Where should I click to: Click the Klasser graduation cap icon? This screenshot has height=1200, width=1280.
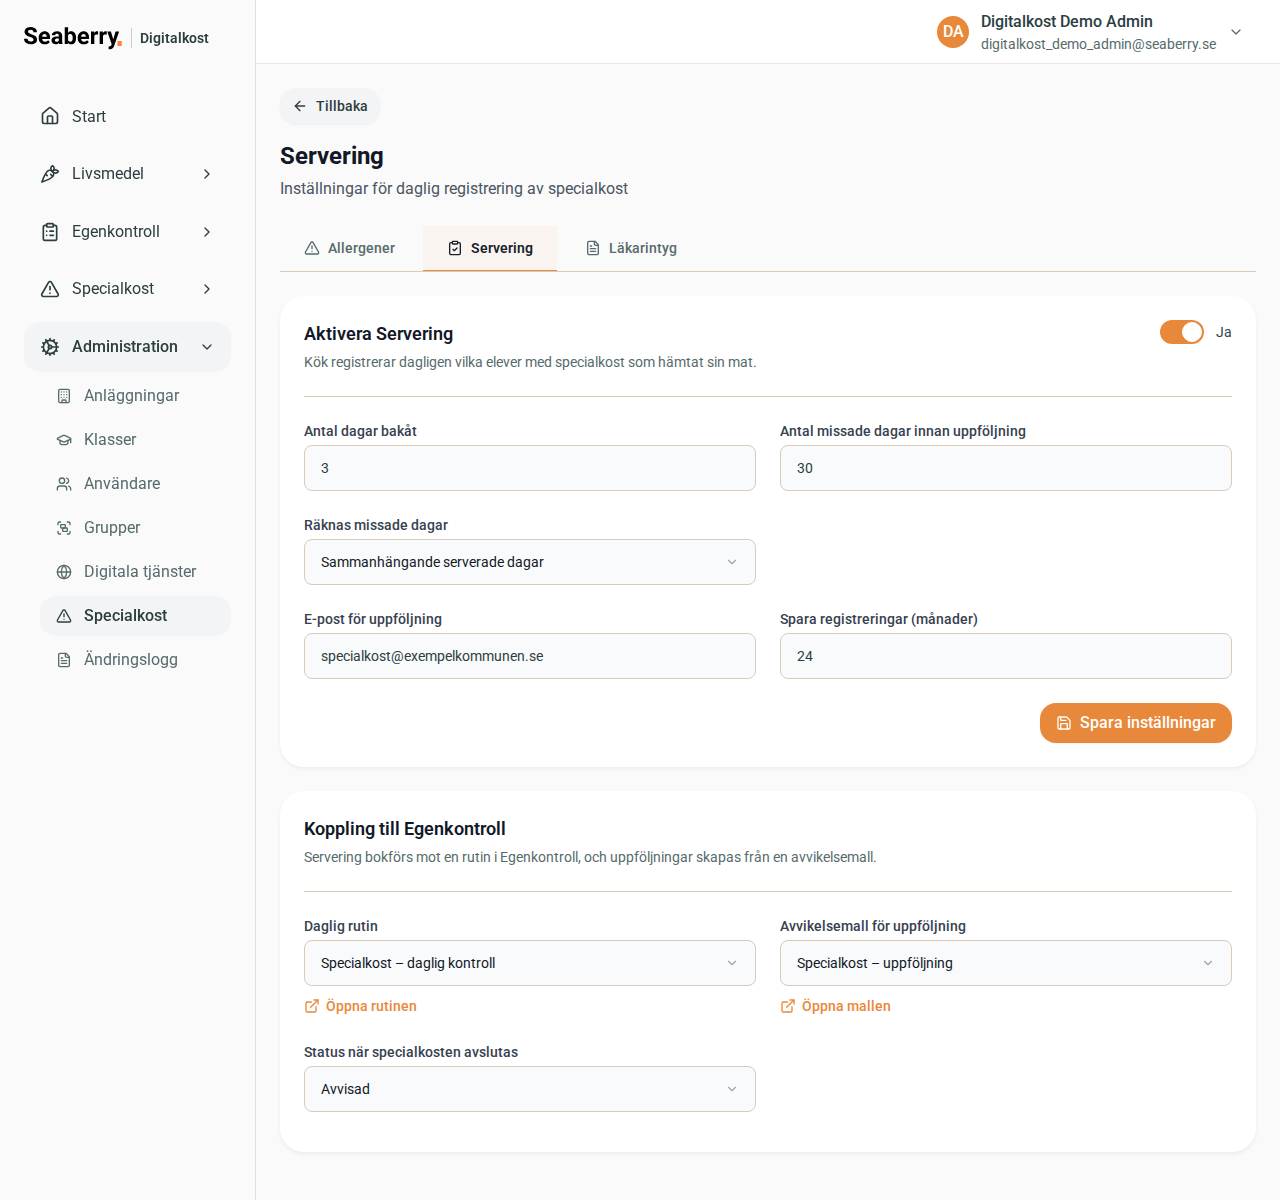point(64,440)
